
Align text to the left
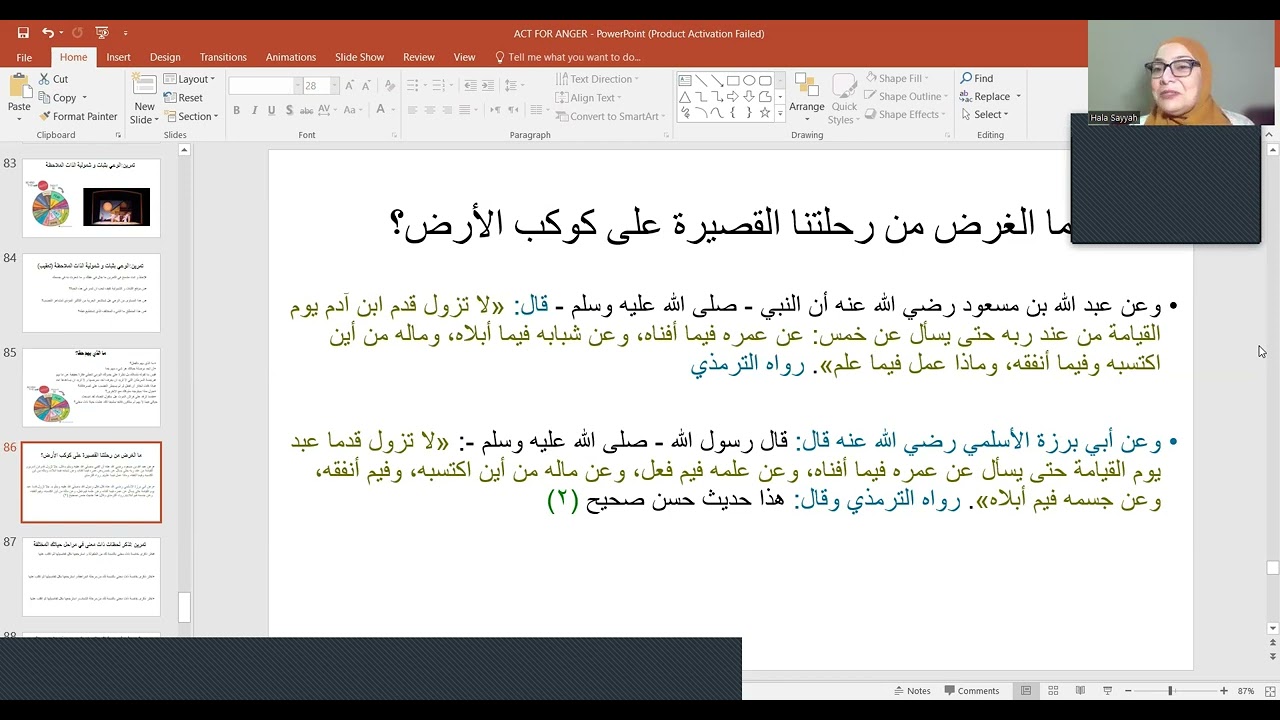(x=412, y=110)
